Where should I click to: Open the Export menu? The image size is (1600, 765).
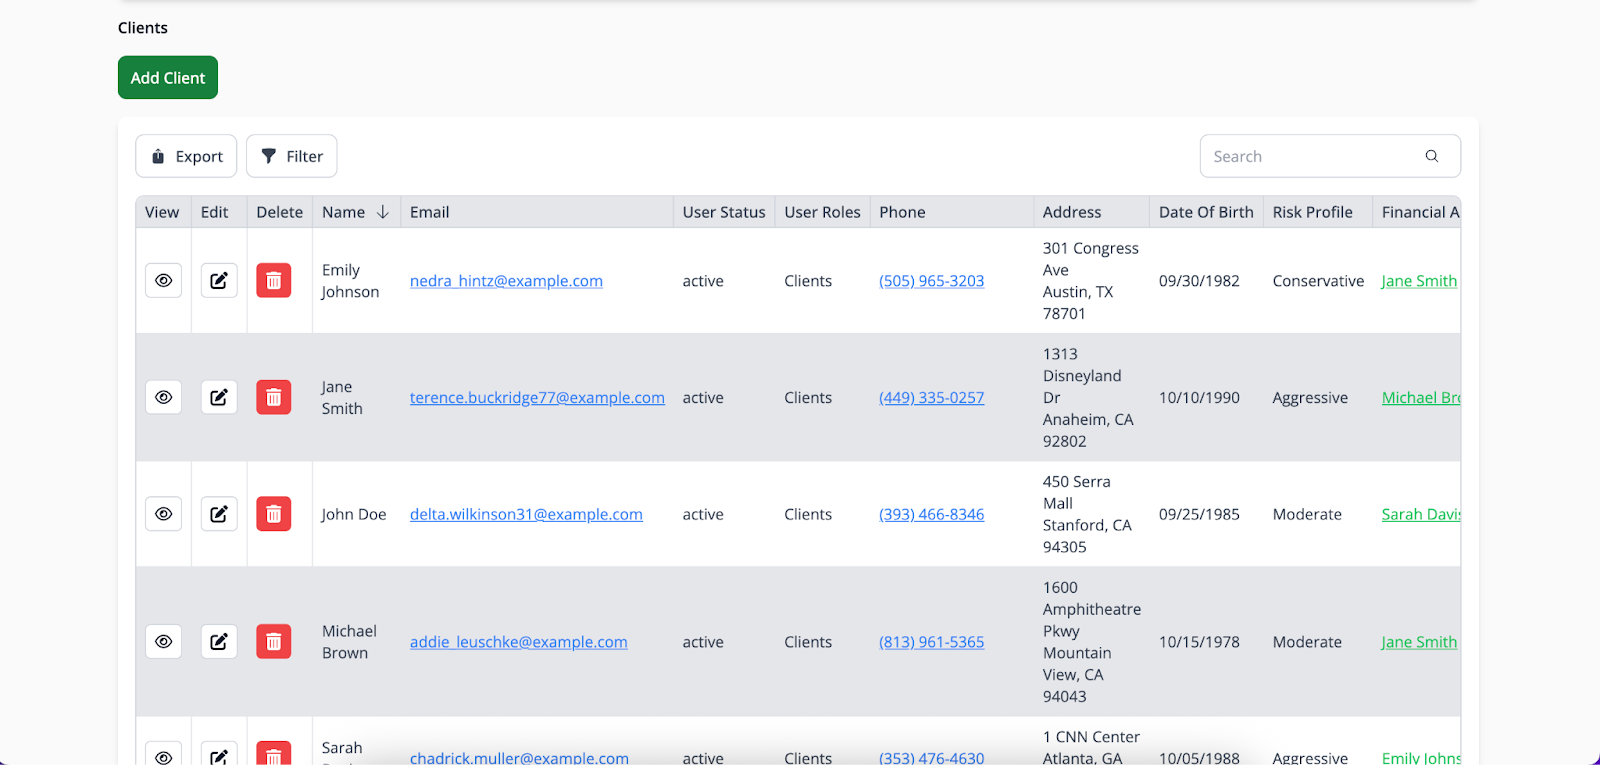point(186,156)
